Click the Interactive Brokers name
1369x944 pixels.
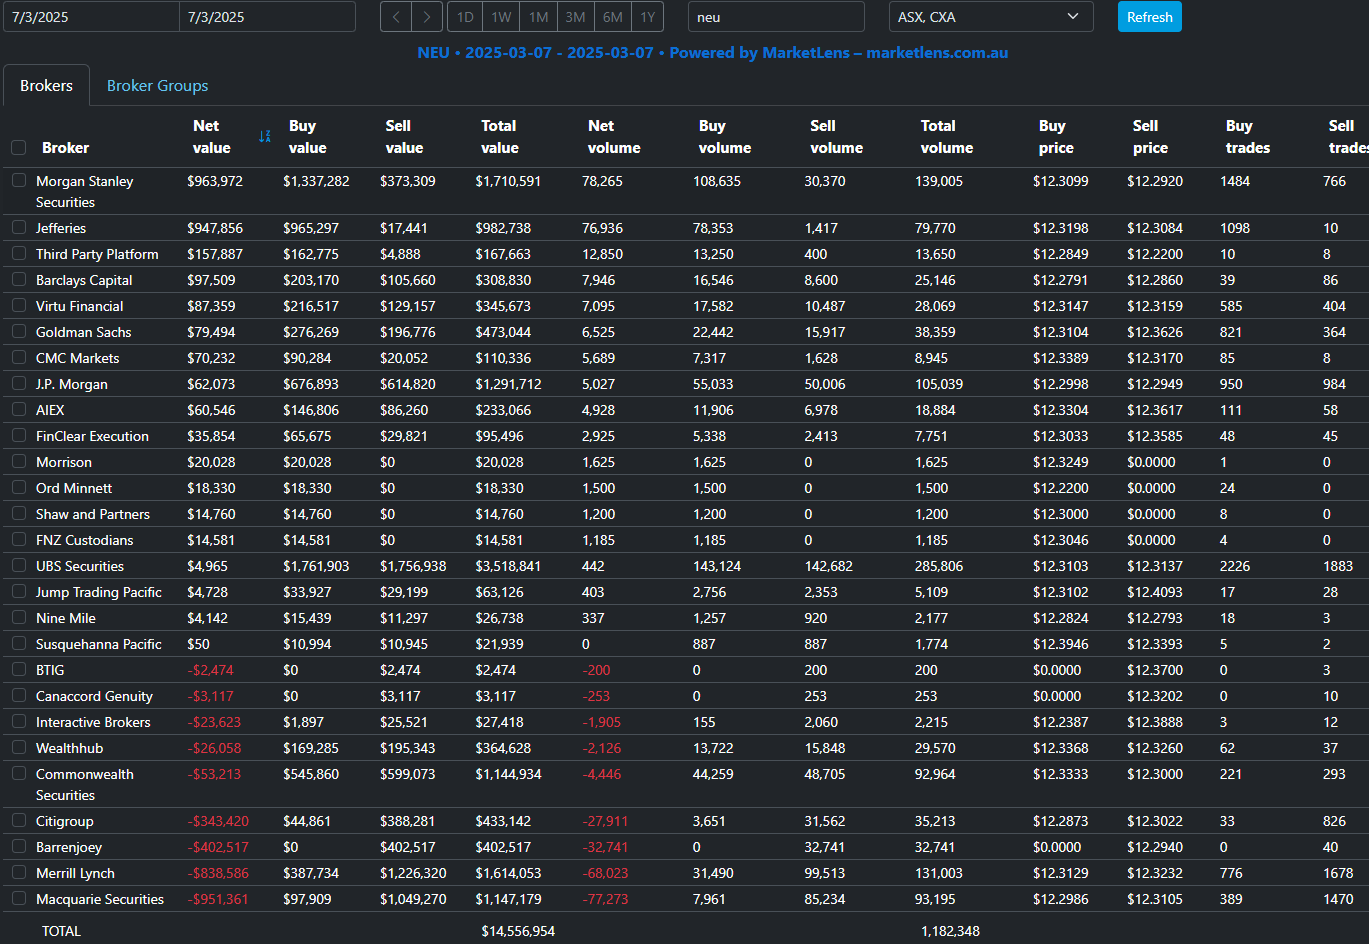pyautogui.click(x=93, y=722)
